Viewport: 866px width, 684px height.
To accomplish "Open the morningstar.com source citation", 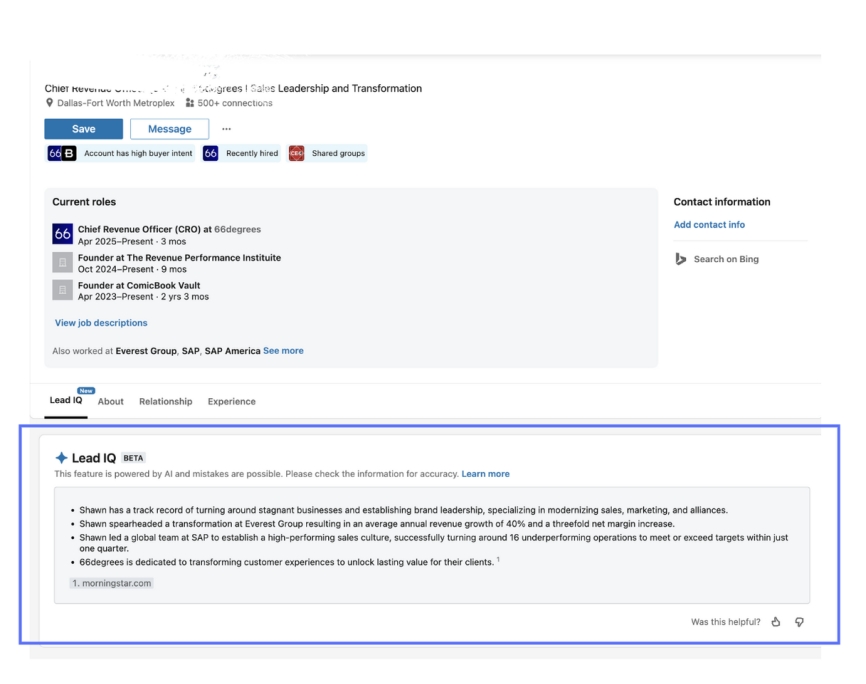I will (x=112, y=583).
